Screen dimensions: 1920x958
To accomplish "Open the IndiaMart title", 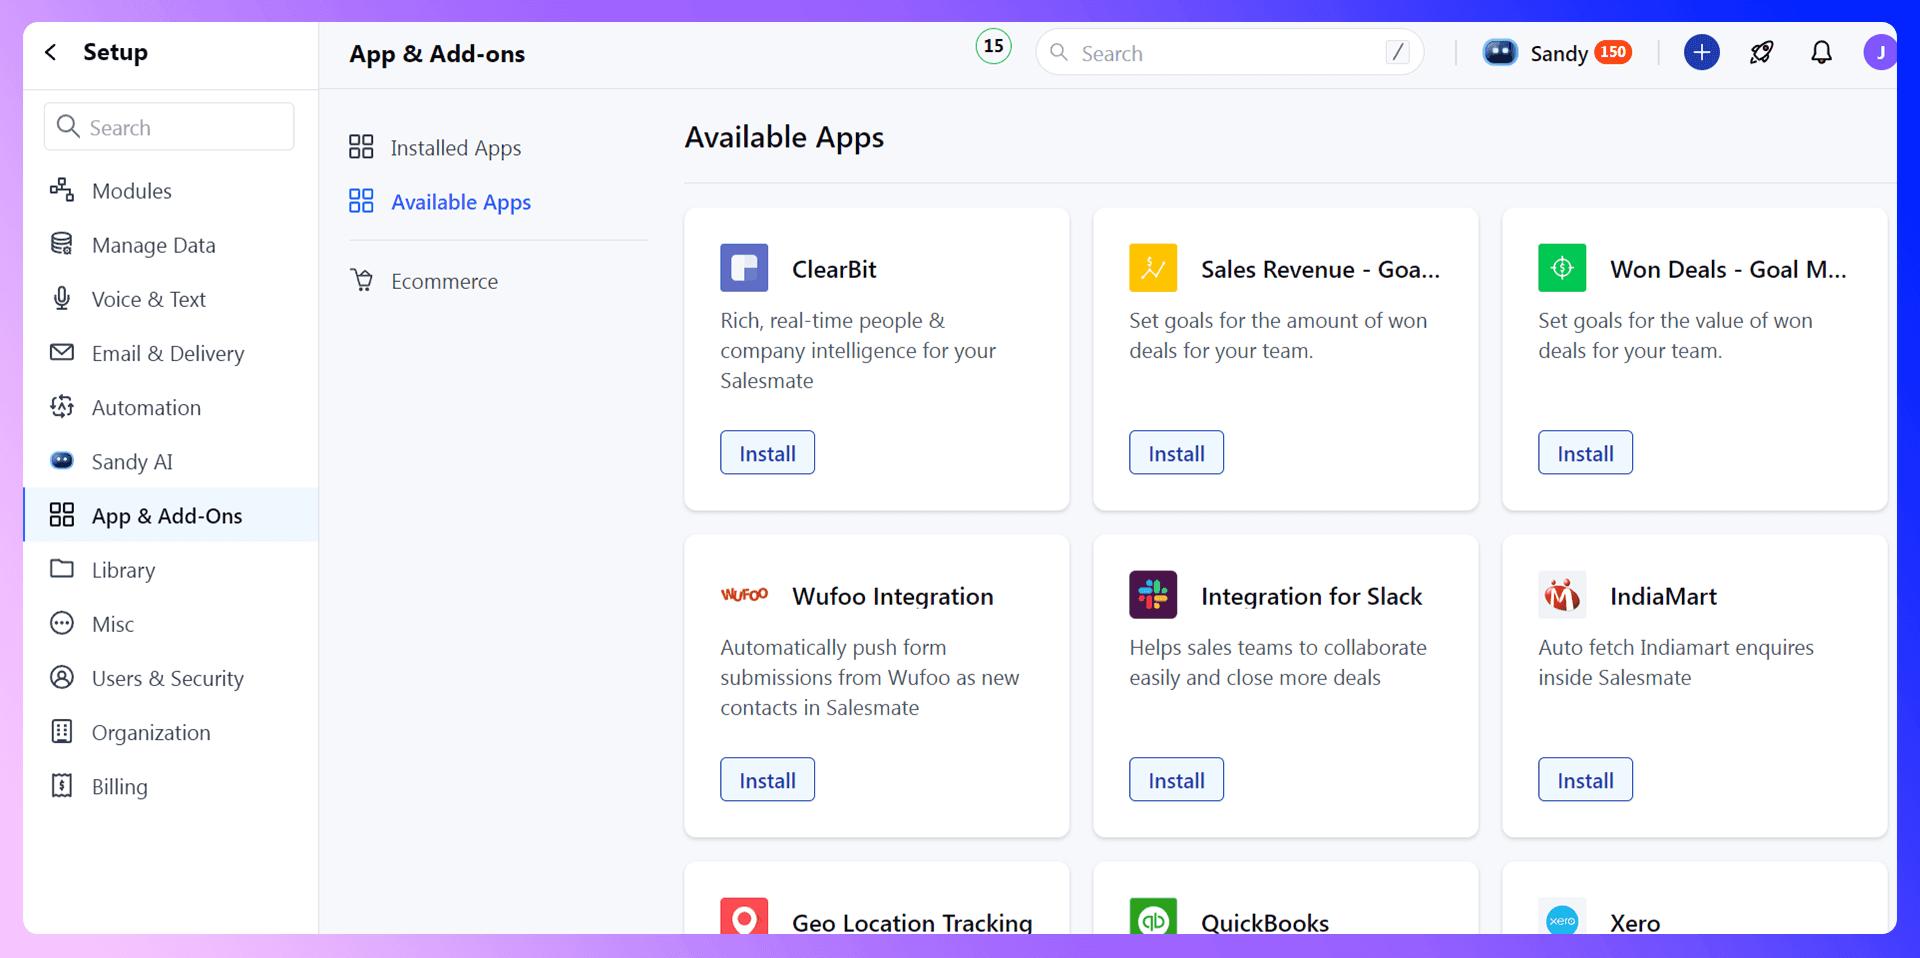I will coord(1663,596).
